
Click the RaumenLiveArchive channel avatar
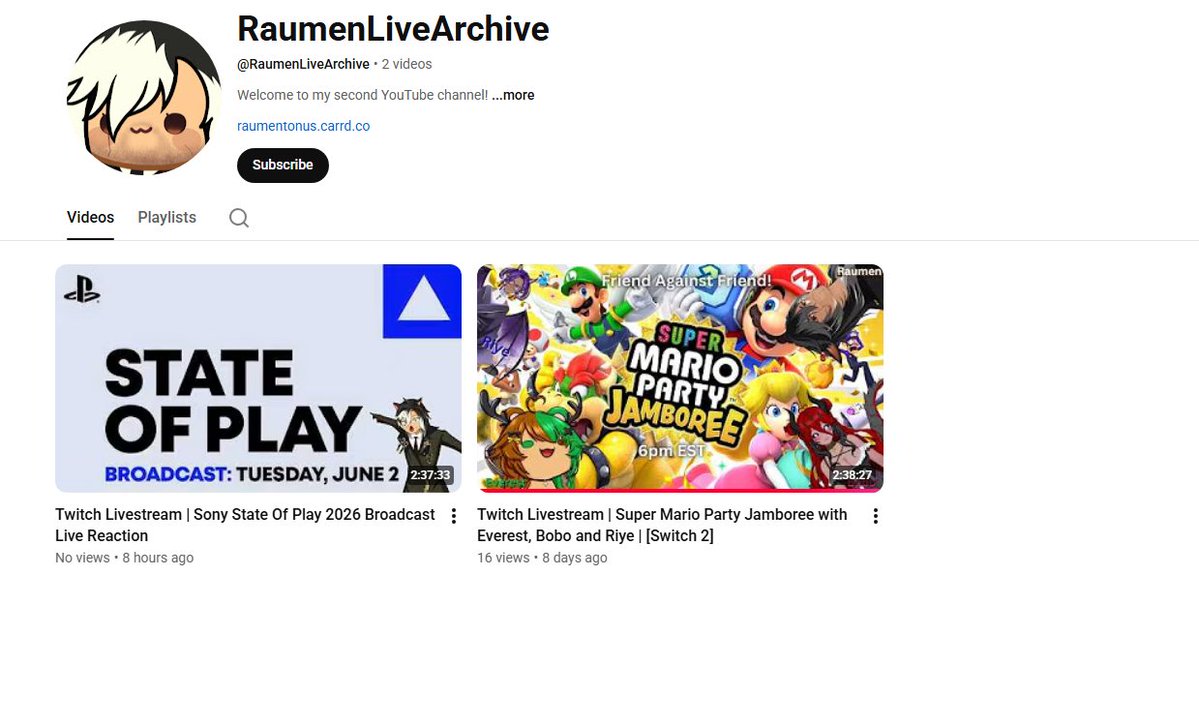144,98
